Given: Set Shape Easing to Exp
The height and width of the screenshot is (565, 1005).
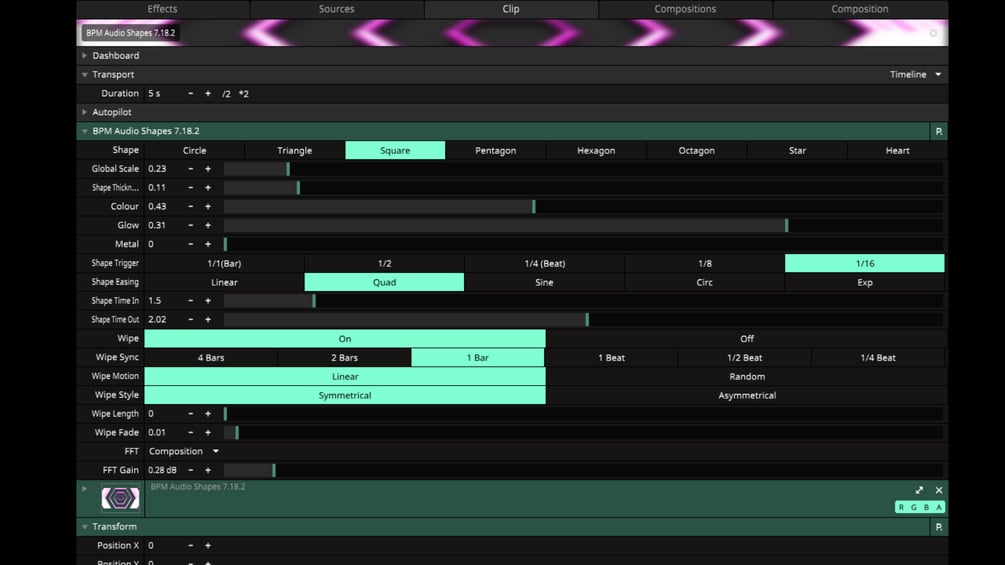Looking at the screenshot, I should pyautogui.click(x=865, y=282).
